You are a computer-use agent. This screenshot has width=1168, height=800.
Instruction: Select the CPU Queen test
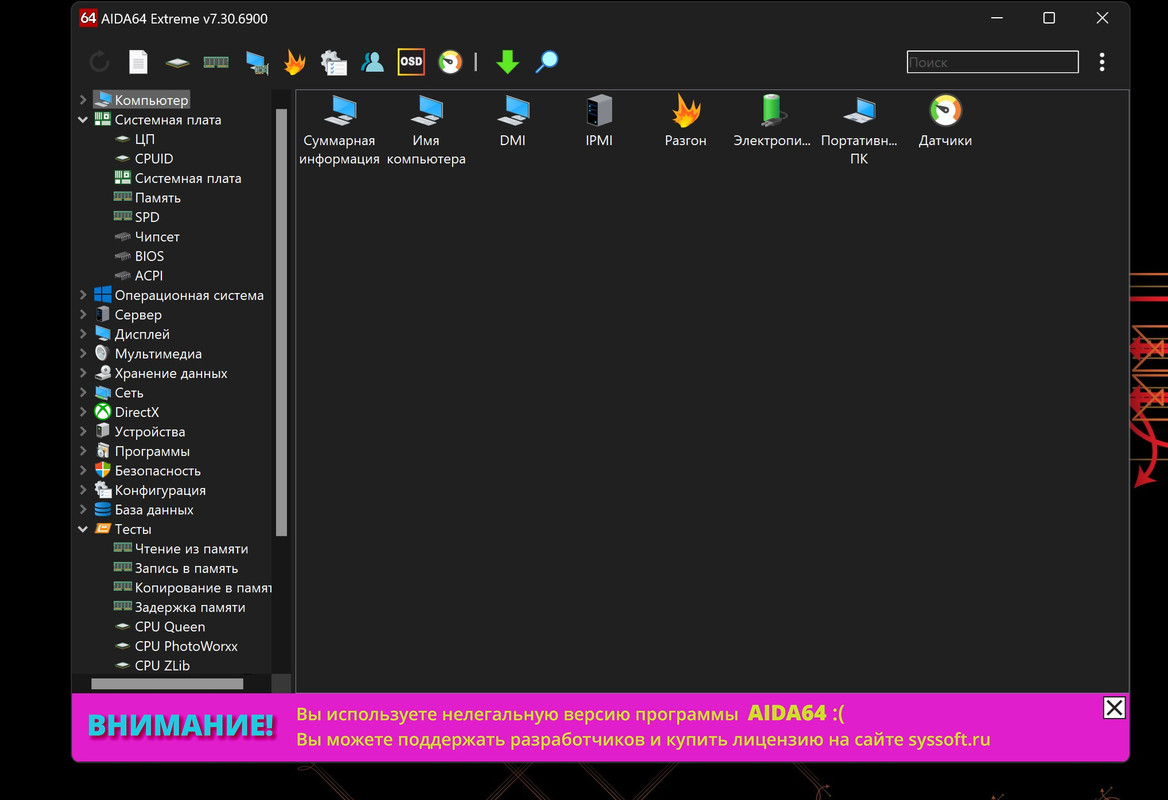(160, 626)
